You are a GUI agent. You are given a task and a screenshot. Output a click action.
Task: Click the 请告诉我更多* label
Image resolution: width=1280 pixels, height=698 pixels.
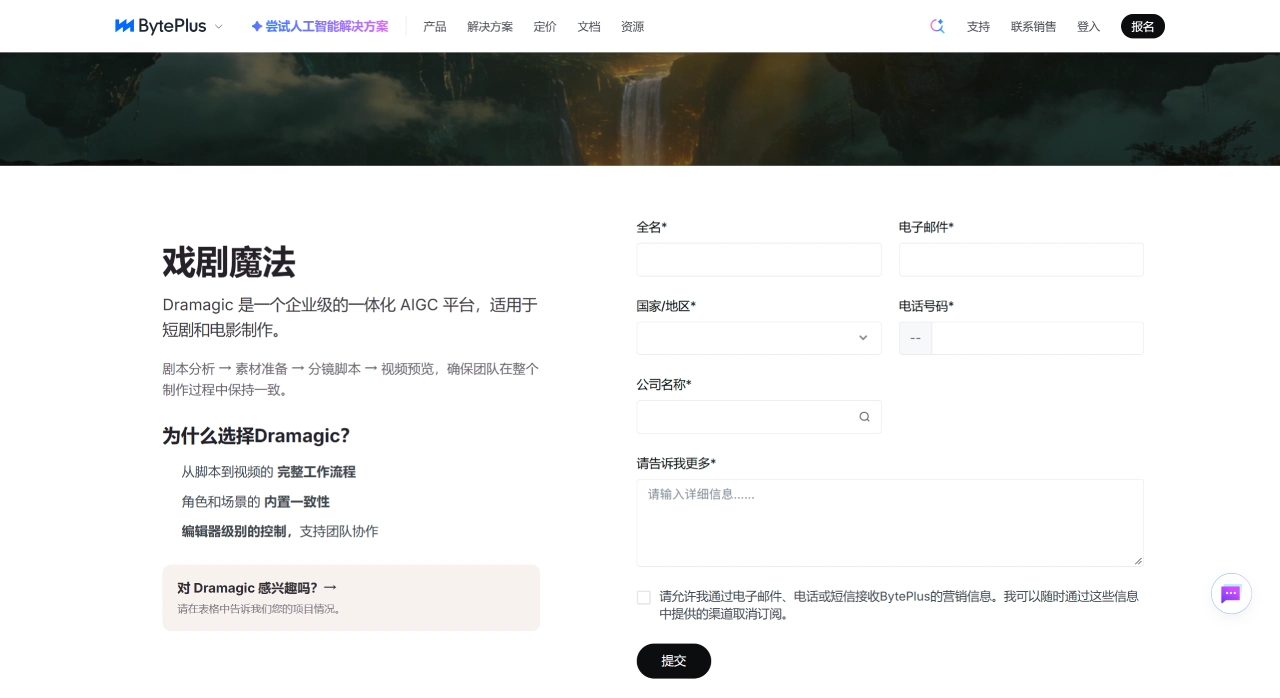tap(676, 463)
